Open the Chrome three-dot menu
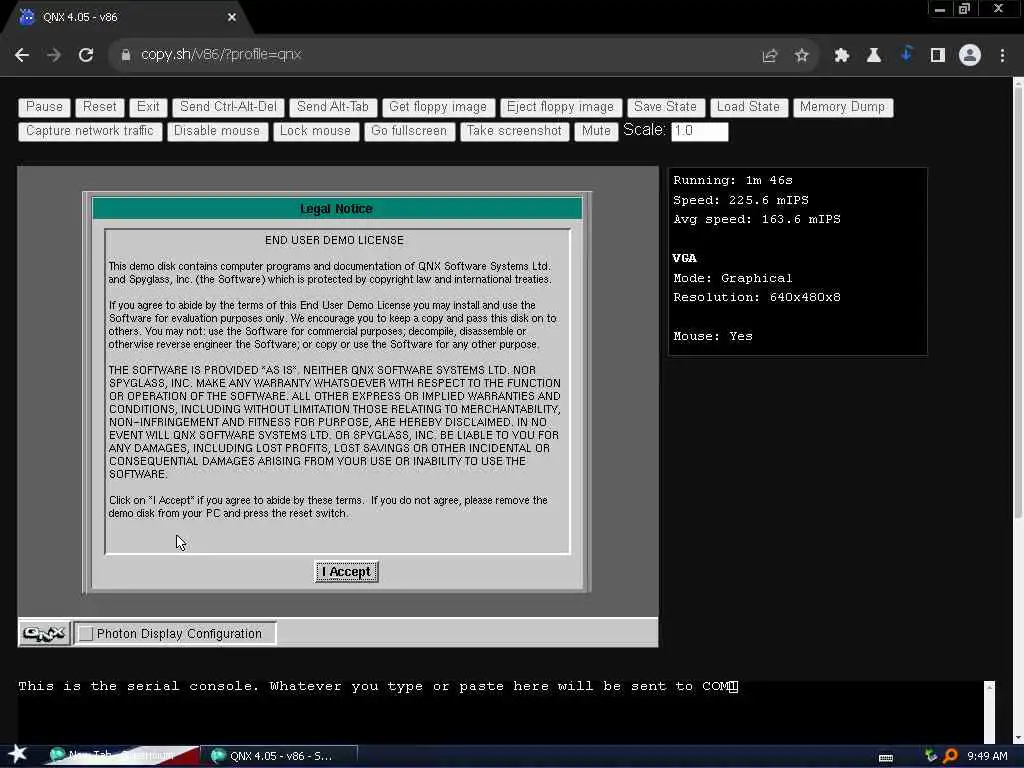This screenshot has width=1024, height=768. [x=1002, y=56]
